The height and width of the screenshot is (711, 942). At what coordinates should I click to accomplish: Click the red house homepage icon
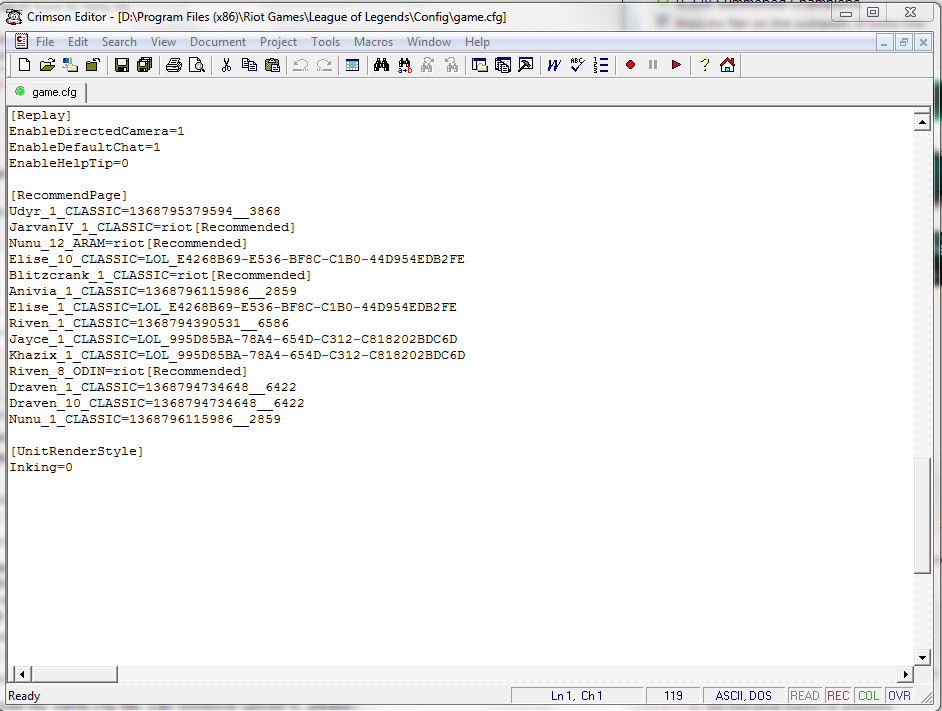click(x=727, y=65)
